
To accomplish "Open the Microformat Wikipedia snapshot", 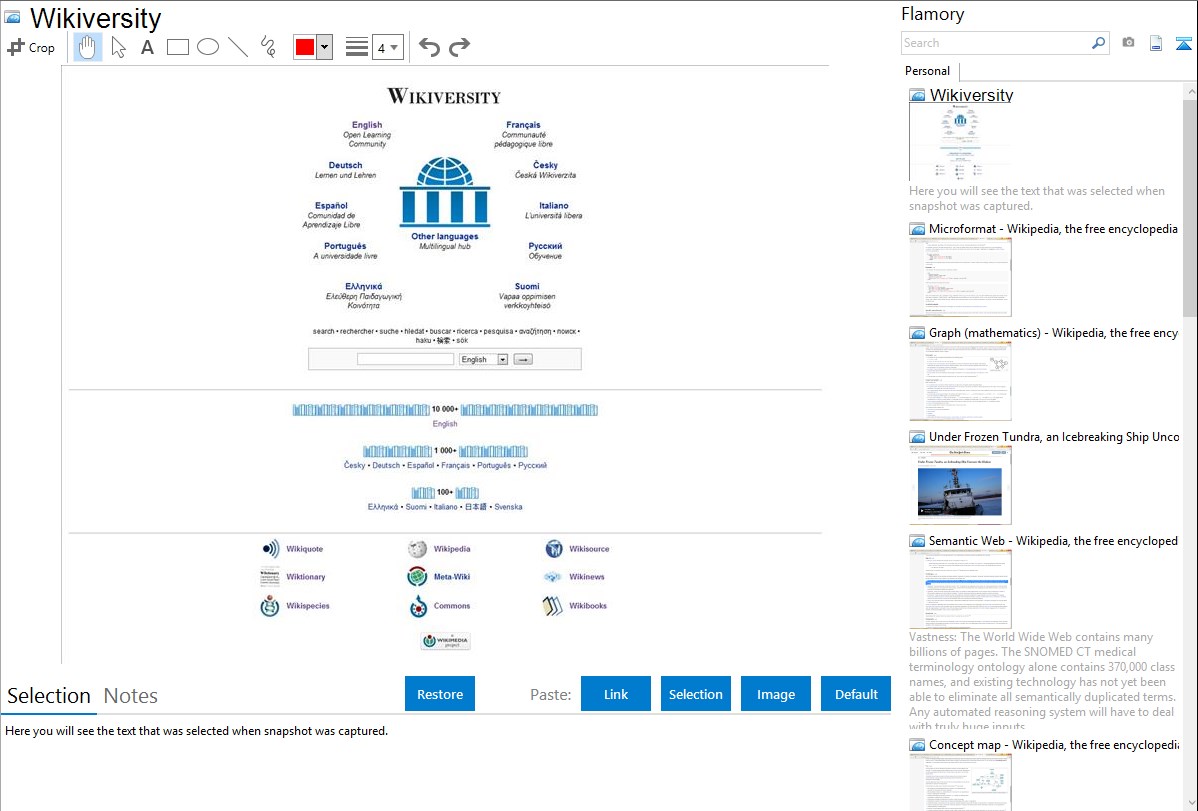I will (x=1053, y=229).
